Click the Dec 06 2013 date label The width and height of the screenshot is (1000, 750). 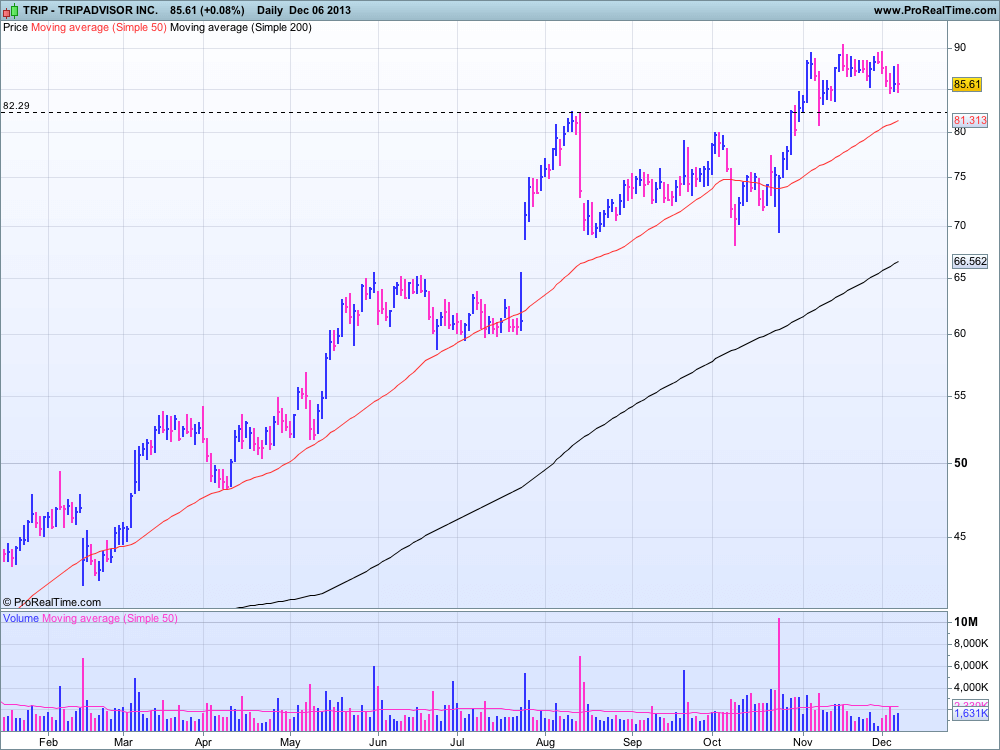tap(320, 10)
